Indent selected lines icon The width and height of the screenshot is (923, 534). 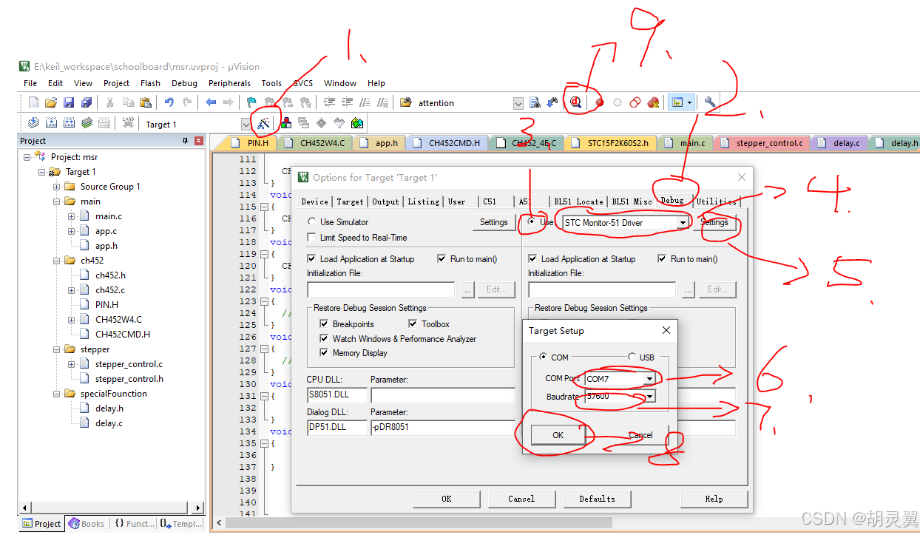[329, 102]
